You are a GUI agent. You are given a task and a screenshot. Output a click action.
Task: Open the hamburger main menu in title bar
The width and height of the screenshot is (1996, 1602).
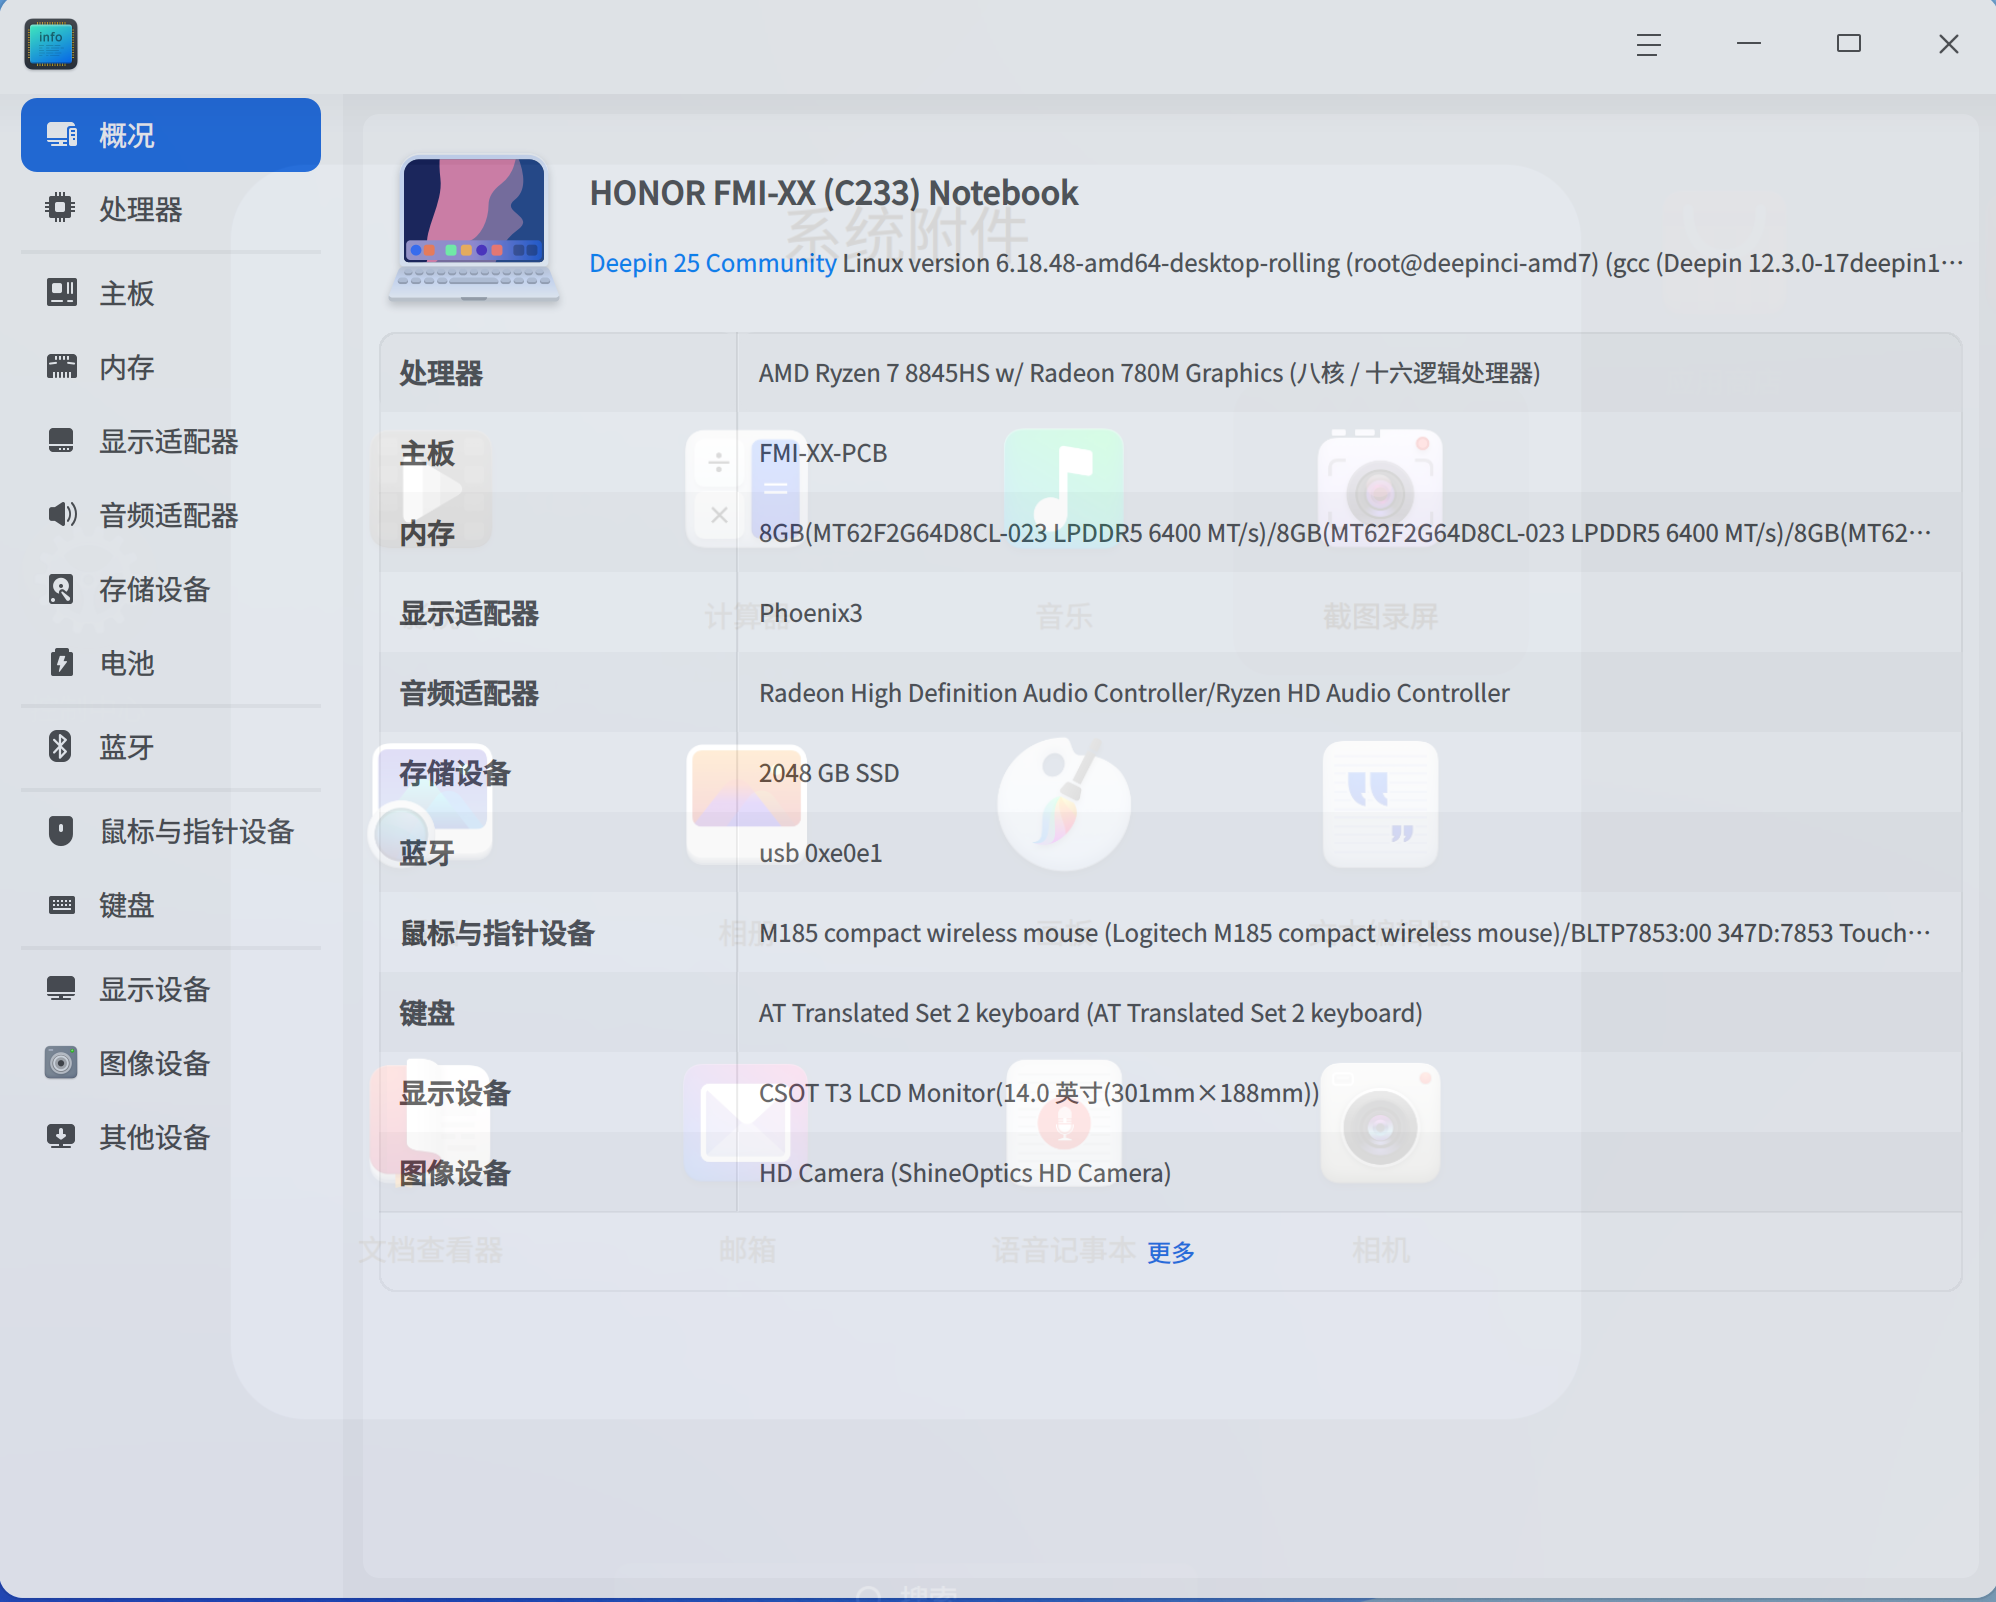coord(1649,44)
